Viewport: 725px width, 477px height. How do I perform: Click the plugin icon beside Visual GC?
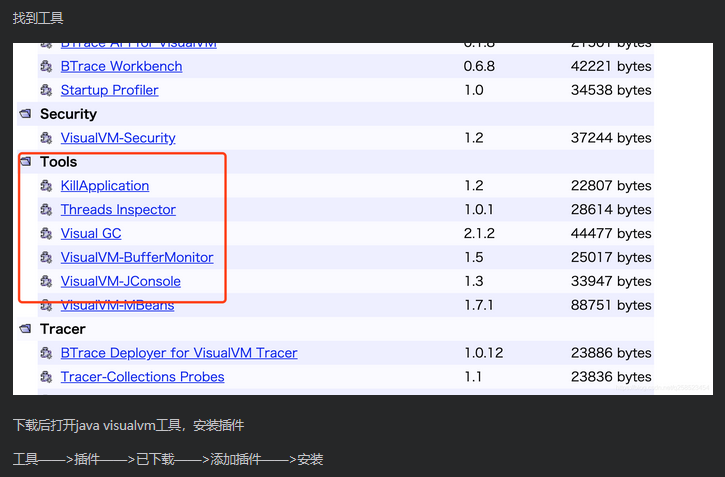pos(46,233)
